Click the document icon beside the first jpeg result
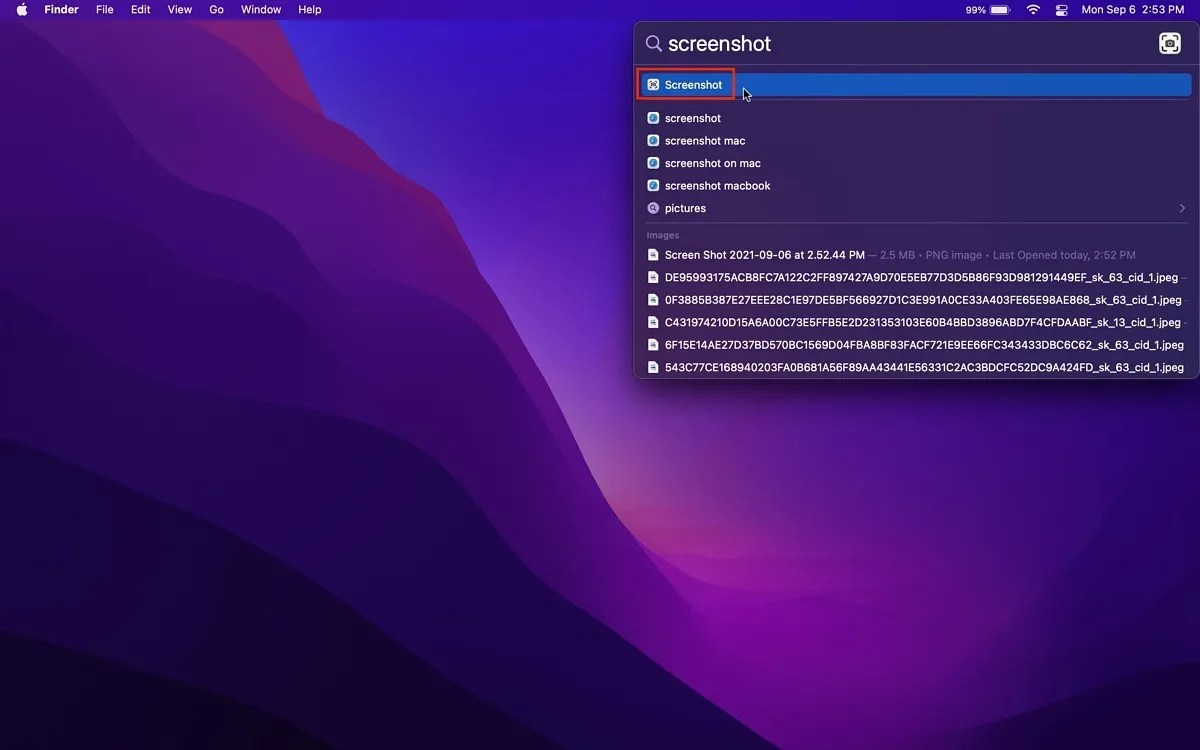 653,277
